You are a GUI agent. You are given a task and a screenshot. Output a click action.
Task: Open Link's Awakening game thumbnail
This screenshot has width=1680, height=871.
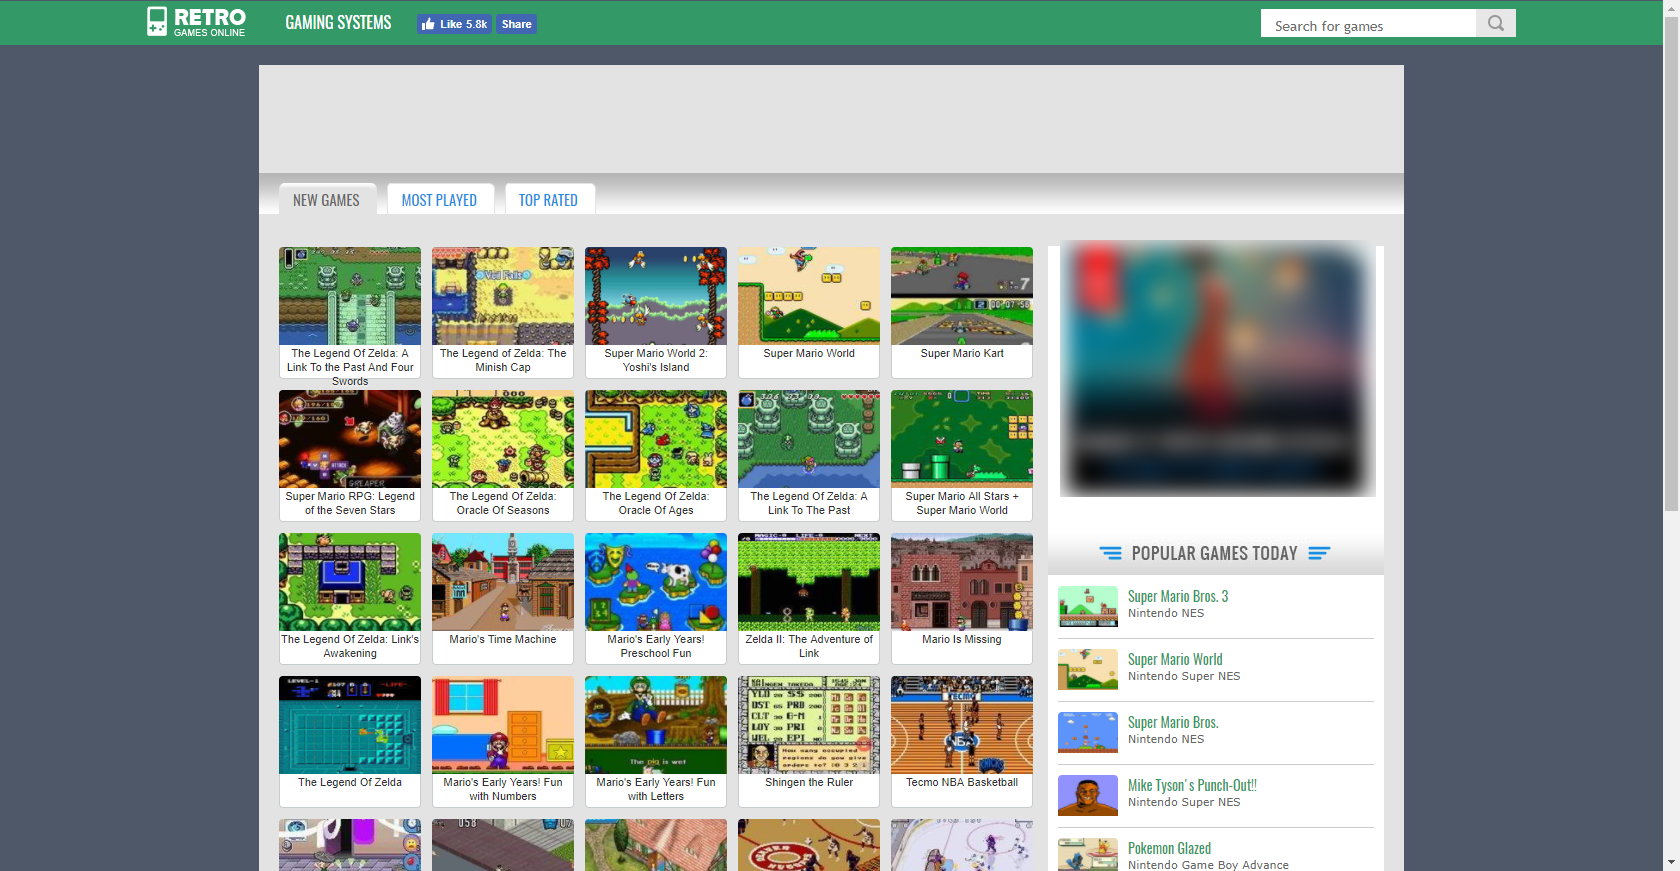pos(350,582)
